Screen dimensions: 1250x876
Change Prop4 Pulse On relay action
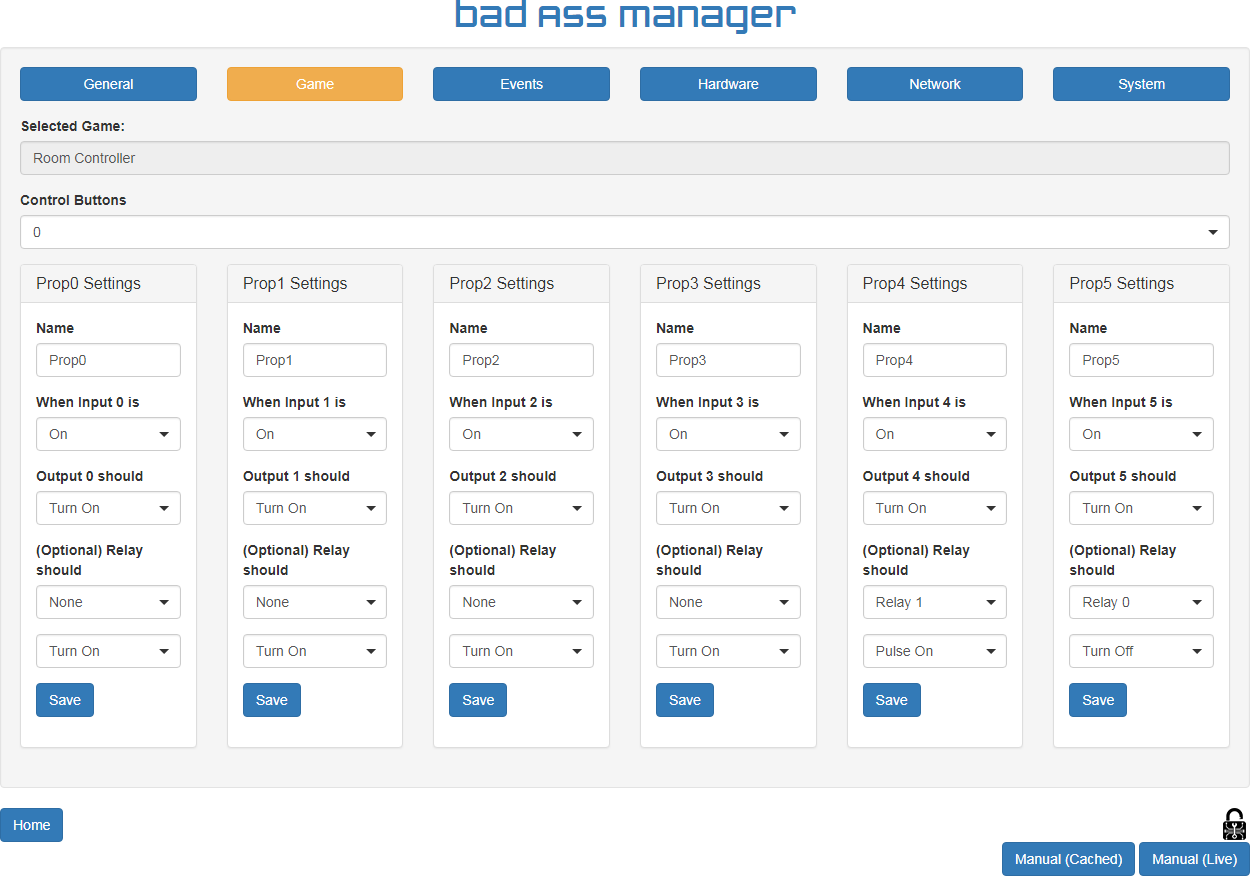click(x=934, y=651)
